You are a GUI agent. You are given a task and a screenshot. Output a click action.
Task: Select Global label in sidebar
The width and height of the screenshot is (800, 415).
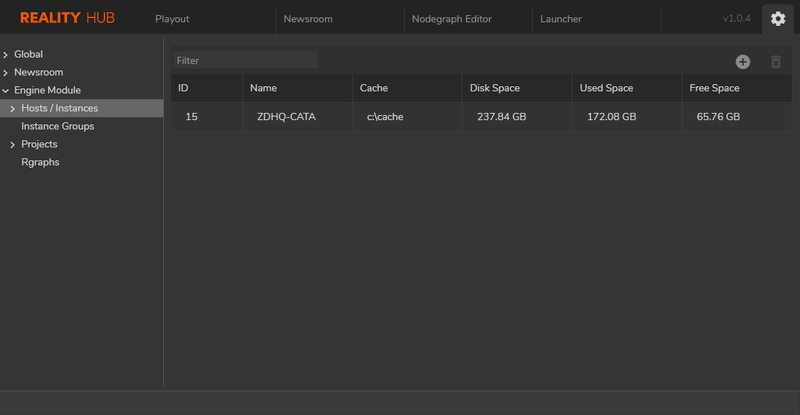pyautogui.click(x=29, y=54)
